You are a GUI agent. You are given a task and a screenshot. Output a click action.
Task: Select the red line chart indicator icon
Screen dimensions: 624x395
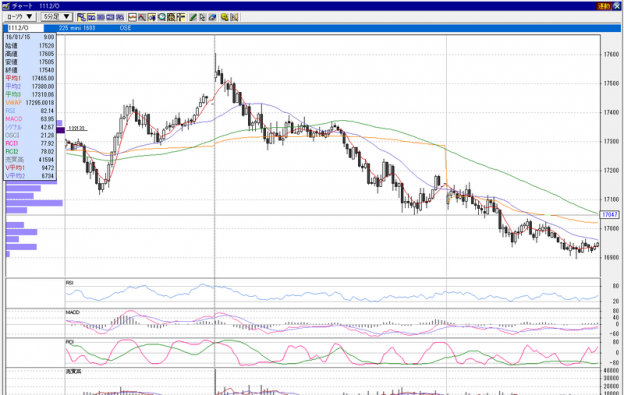coord(132,17)
